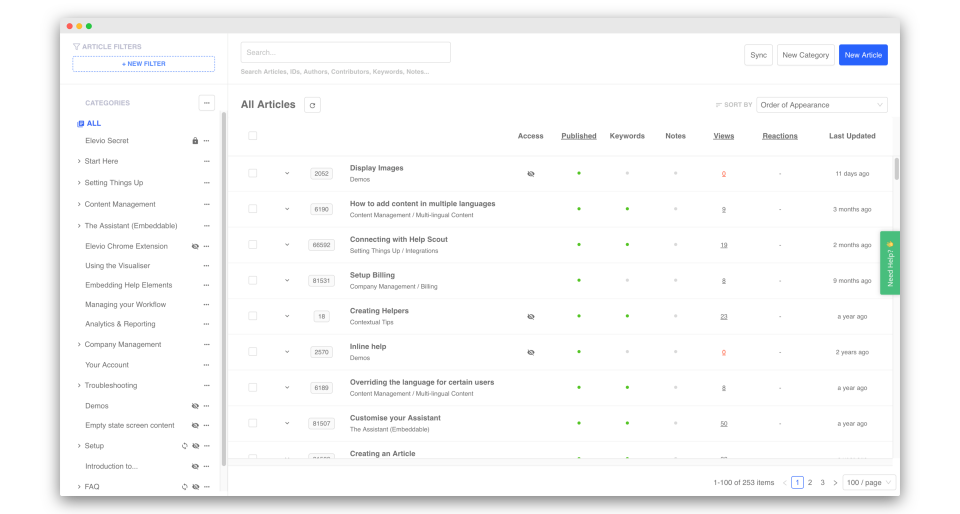This screenshot has height=514, width=960.
Task: Open the 100 / page size dropdown
Action: (869, 483)
